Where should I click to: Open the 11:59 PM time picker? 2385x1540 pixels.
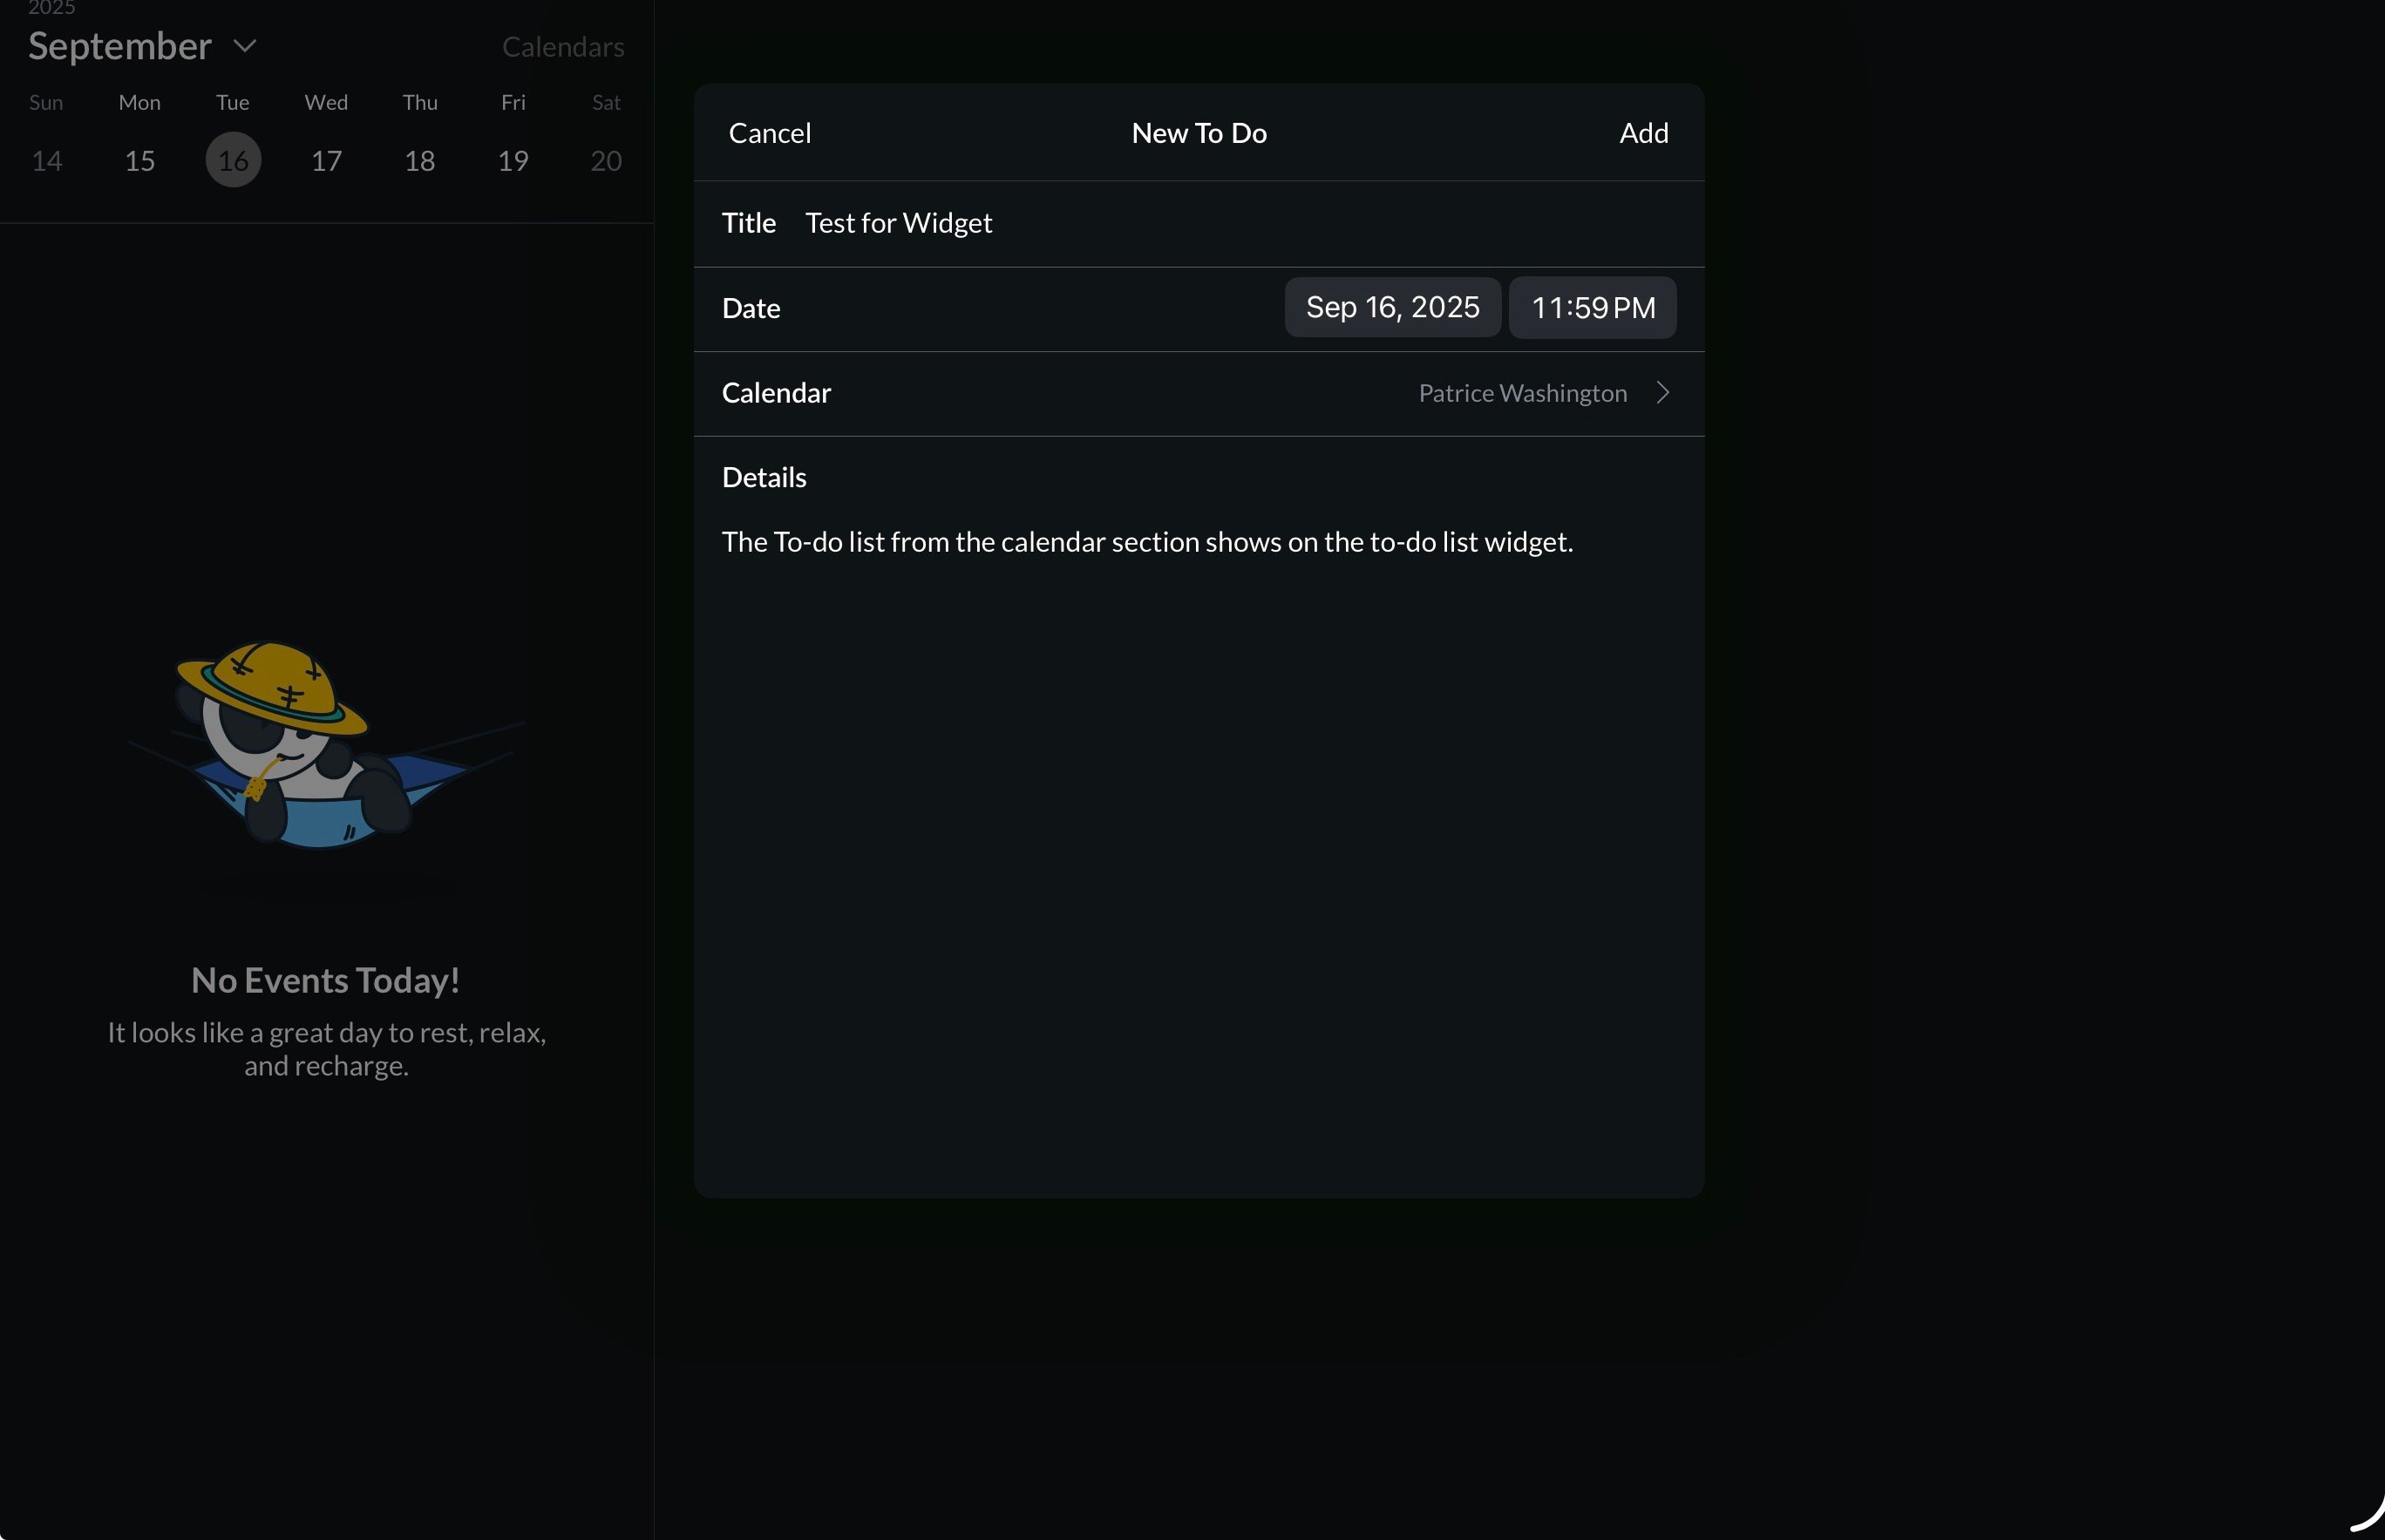pos(1592,307)
